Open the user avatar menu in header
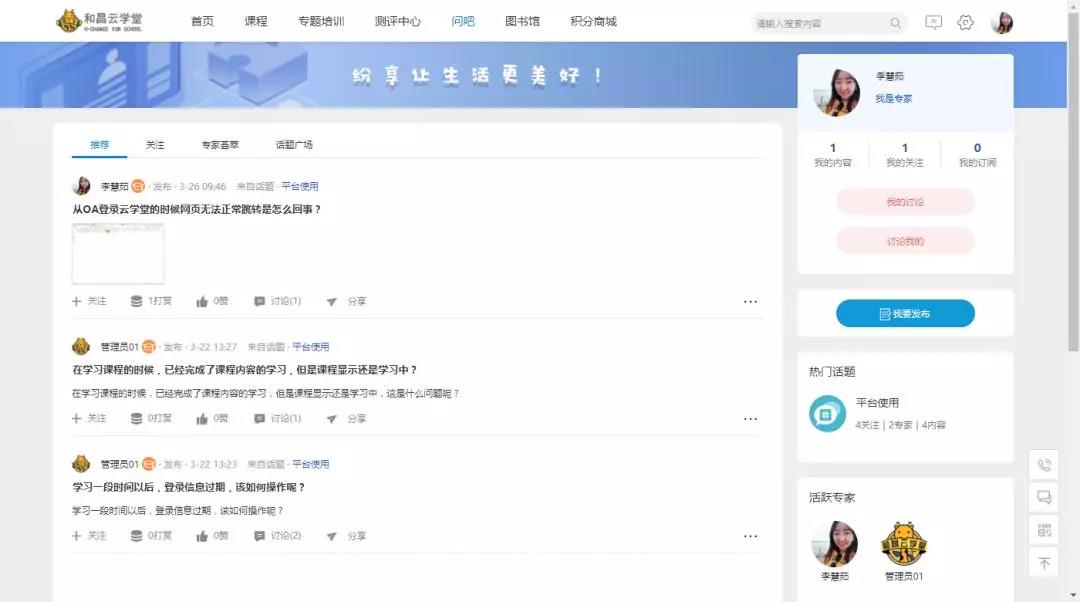The height and width of the screenshot is (602, 1080). (1001, 22)
